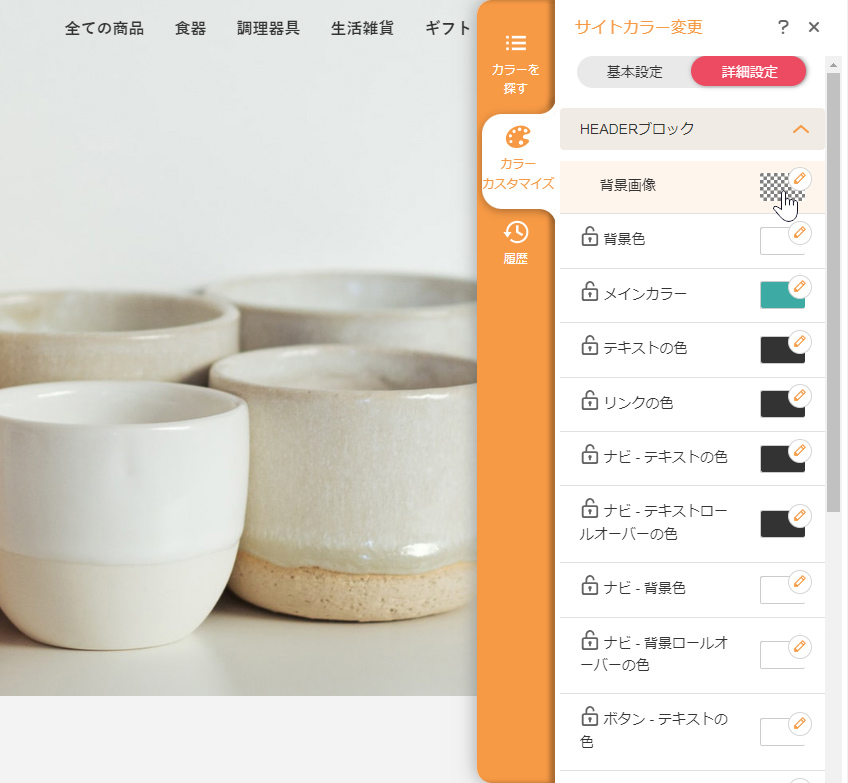Select the カラーカスタマイズ palette icon

click(x=517, y=138)
